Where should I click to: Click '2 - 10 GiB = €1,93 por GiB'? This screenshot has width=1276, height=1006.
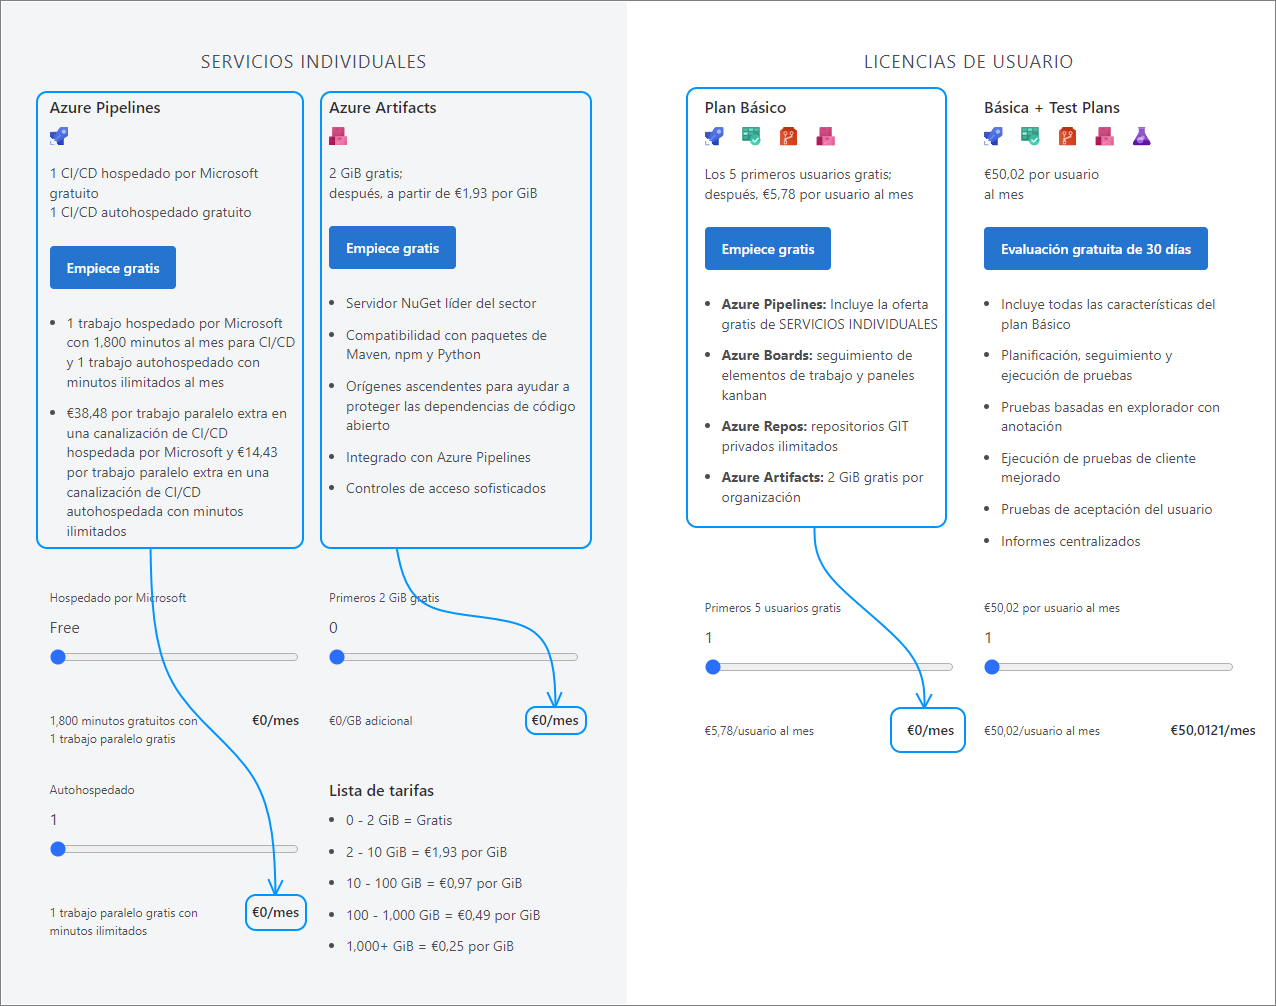pos(426,852)
